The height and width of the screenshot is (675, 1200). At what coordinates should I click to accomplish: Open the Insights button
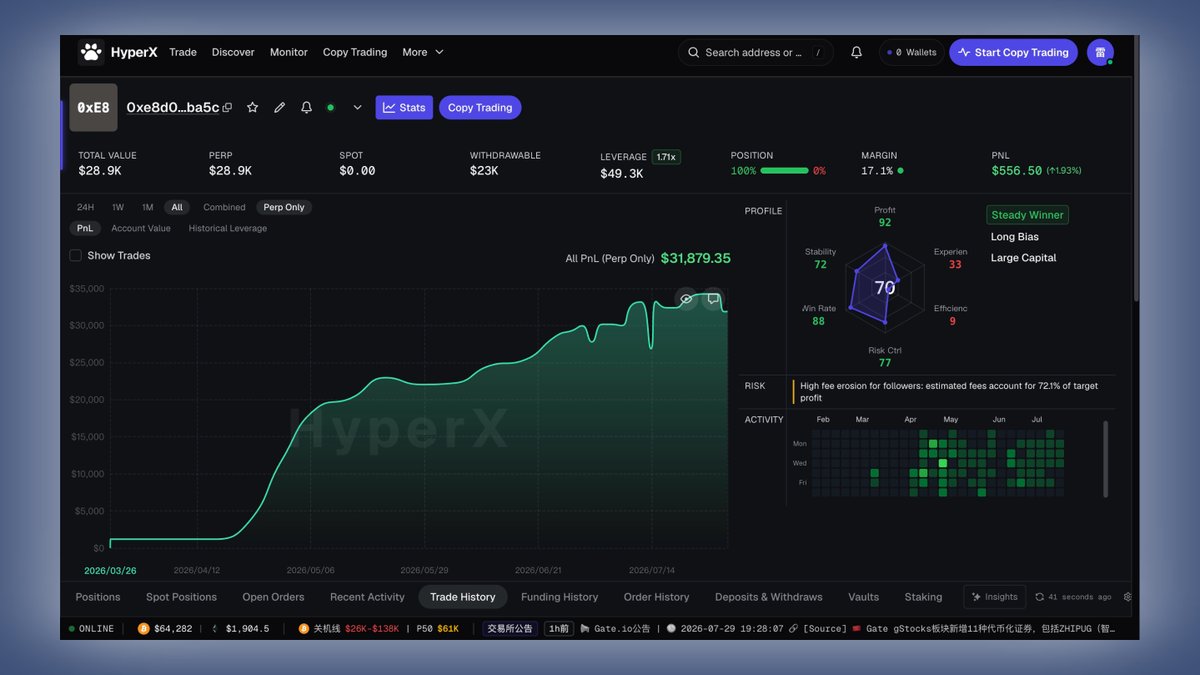click(994, 597)
